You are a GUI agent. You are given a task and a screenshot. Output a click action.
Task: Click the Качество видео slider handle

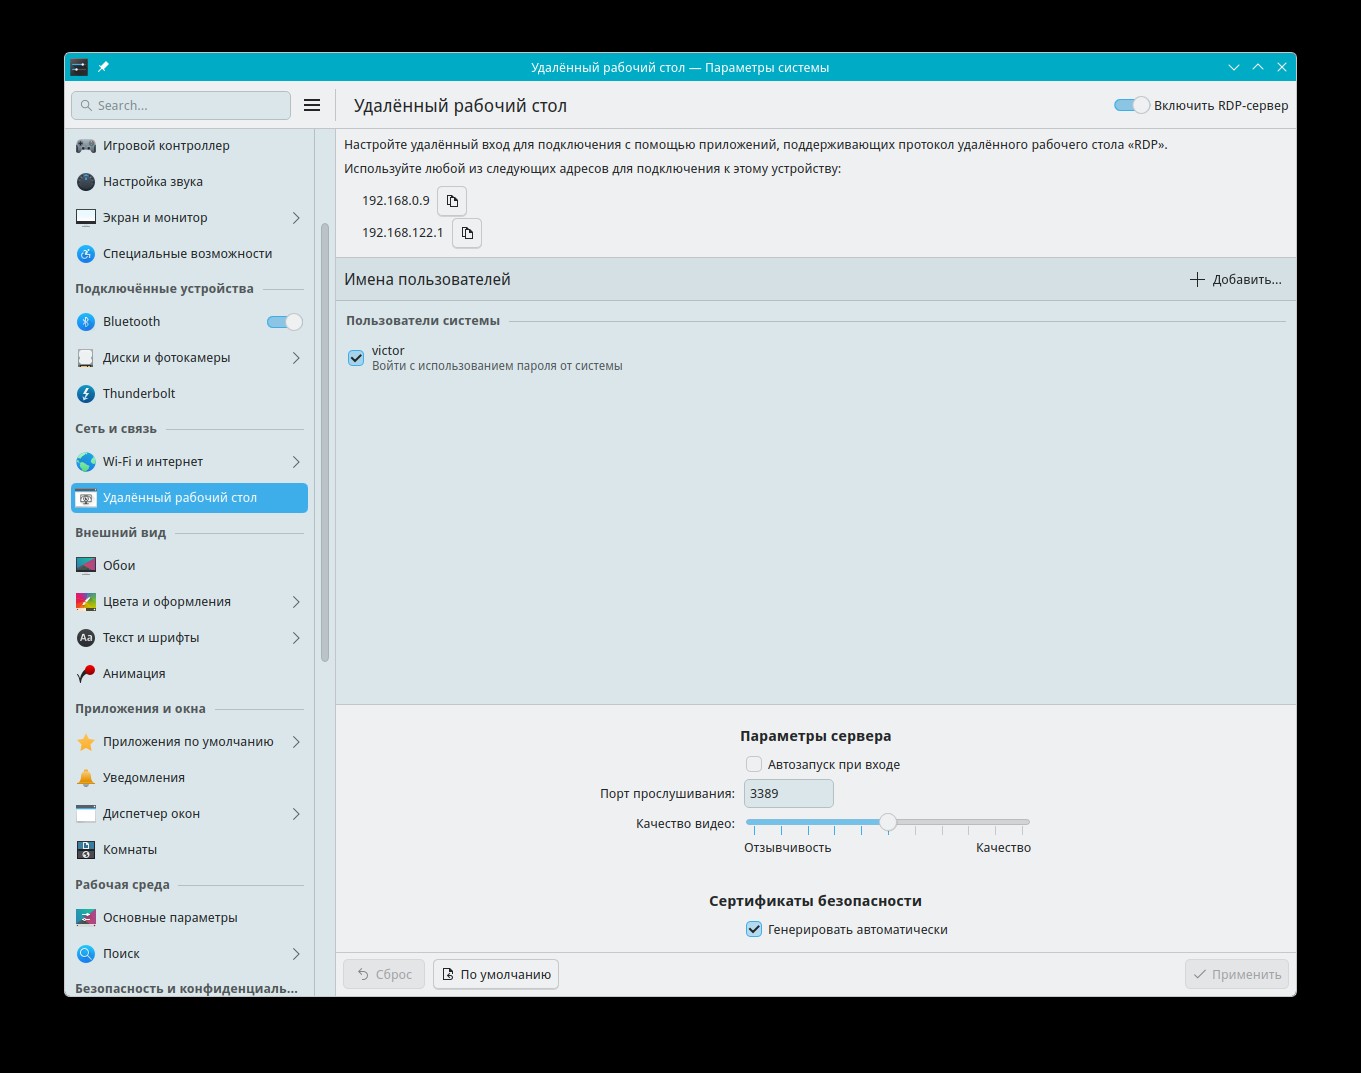[888, 822]
